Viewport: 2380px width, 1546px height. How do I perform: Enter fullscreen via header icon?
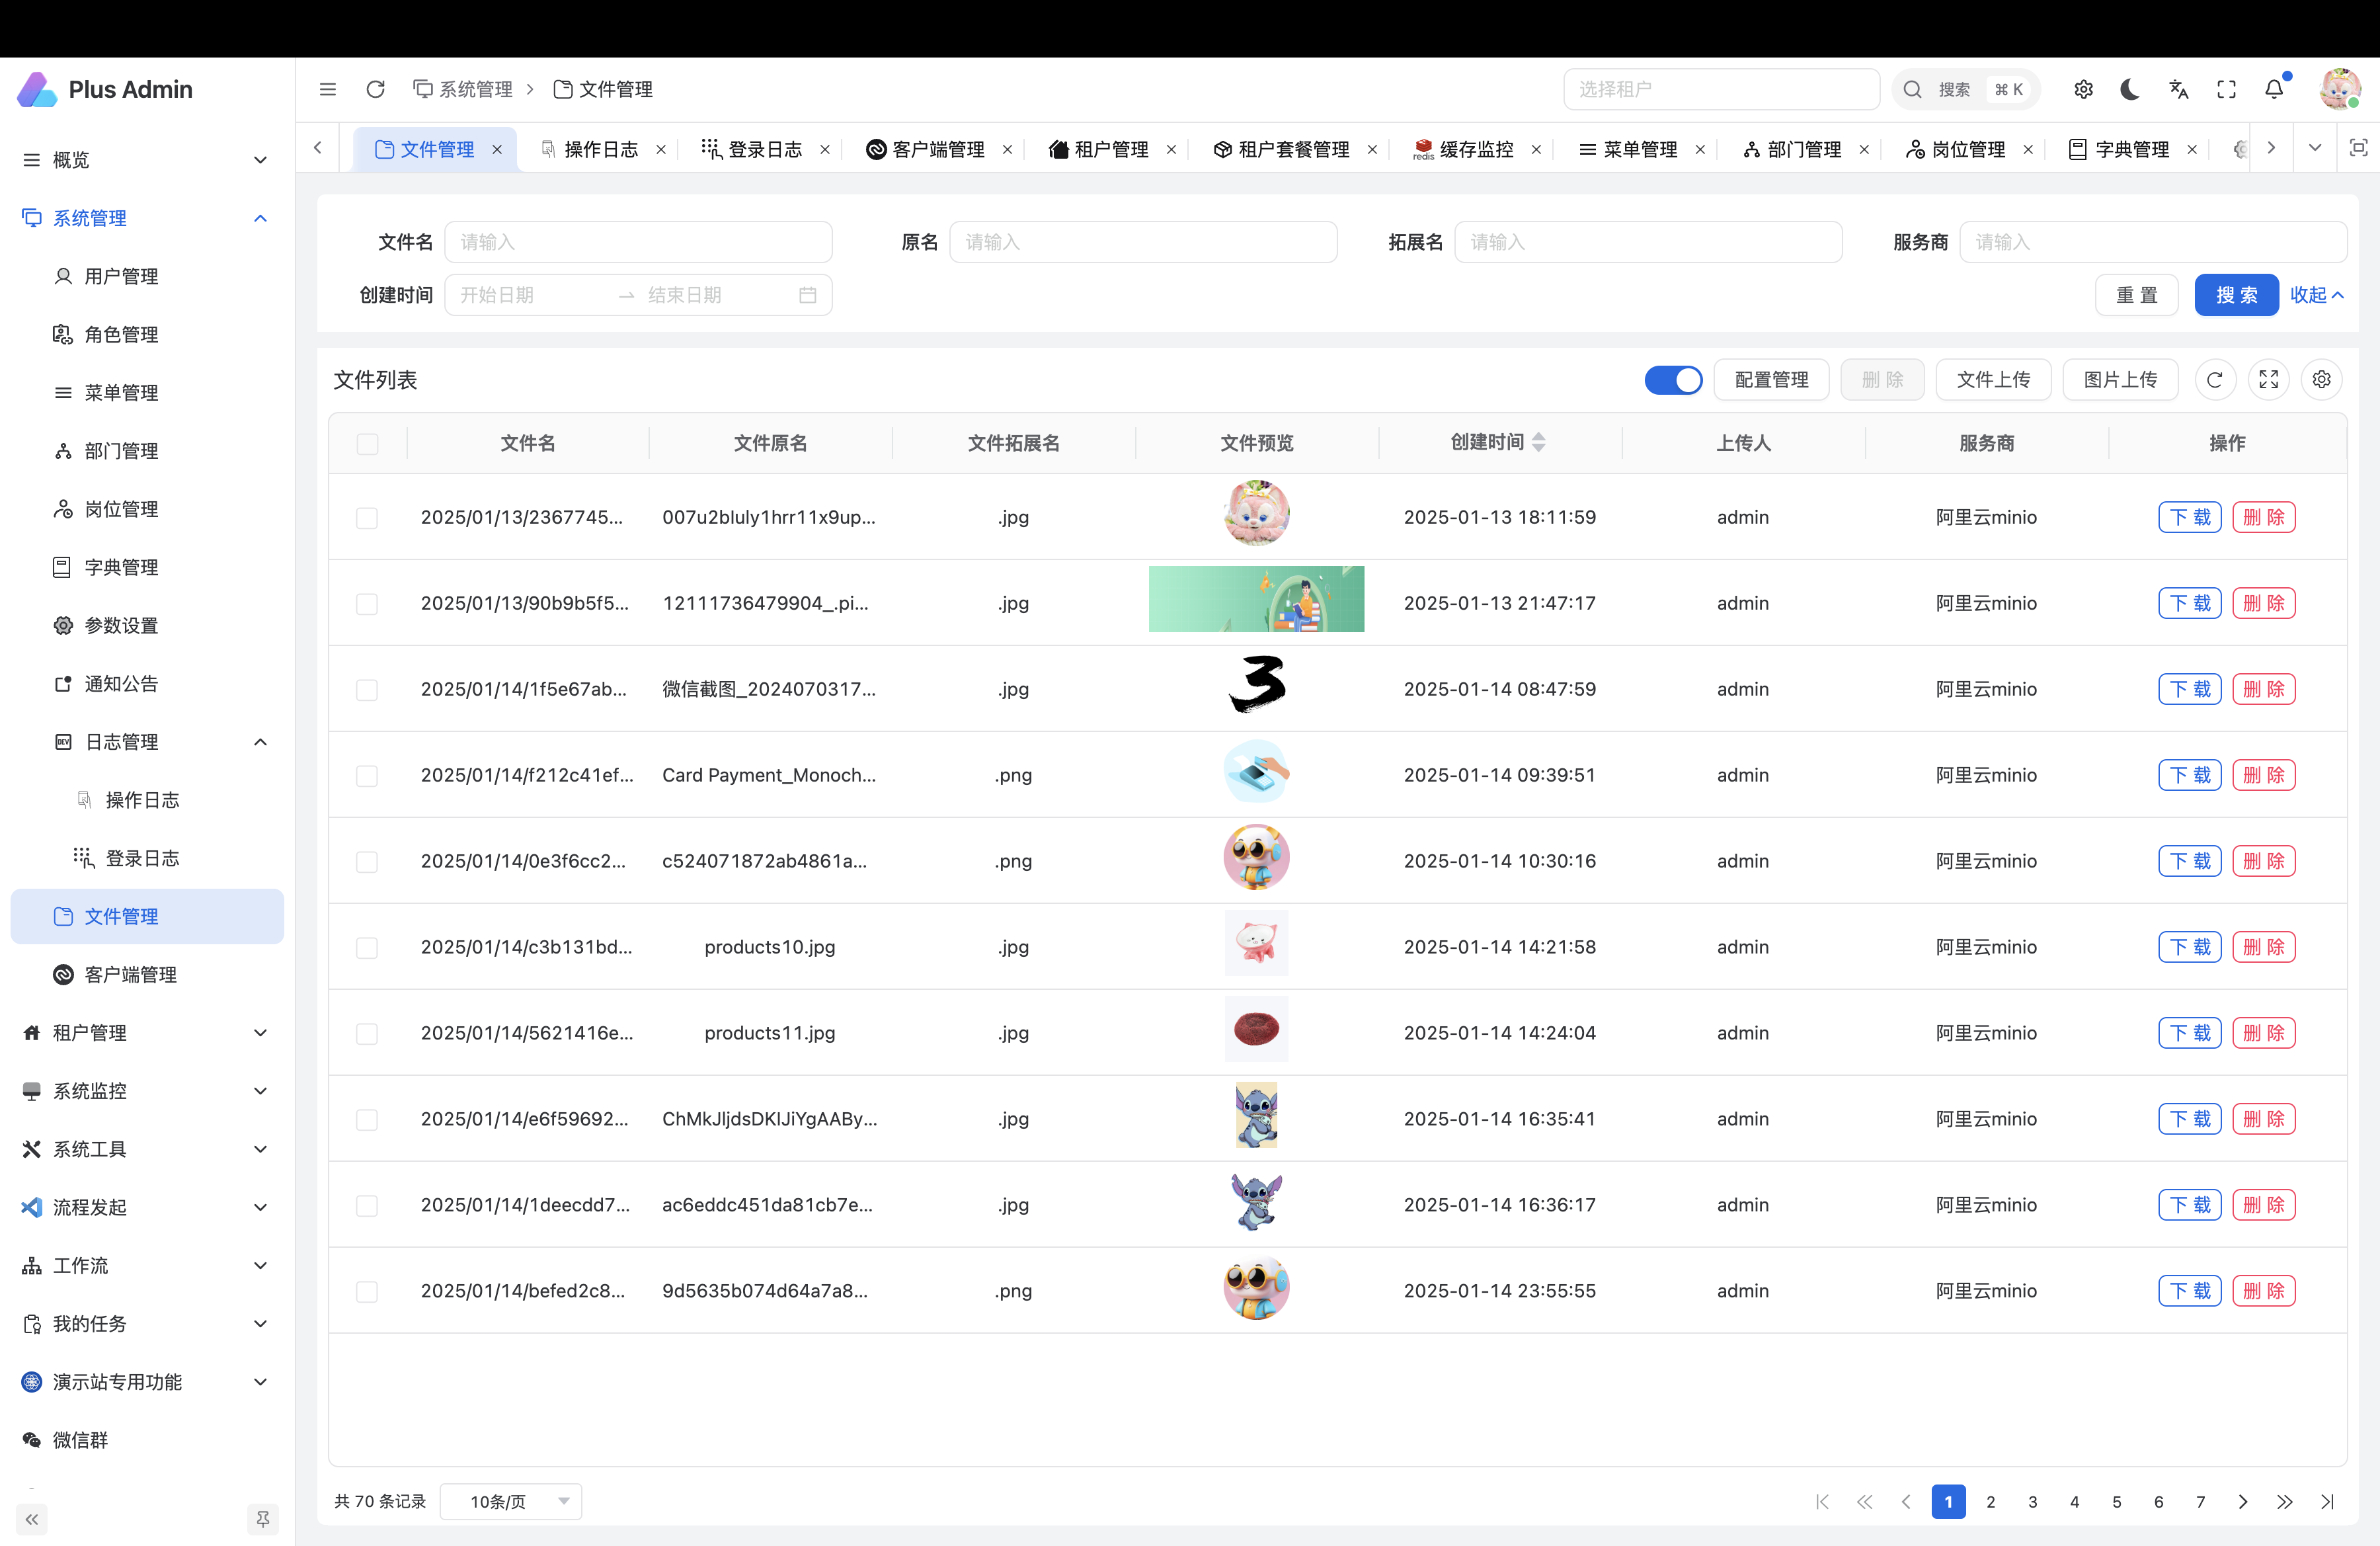(x=2226, y=90)
